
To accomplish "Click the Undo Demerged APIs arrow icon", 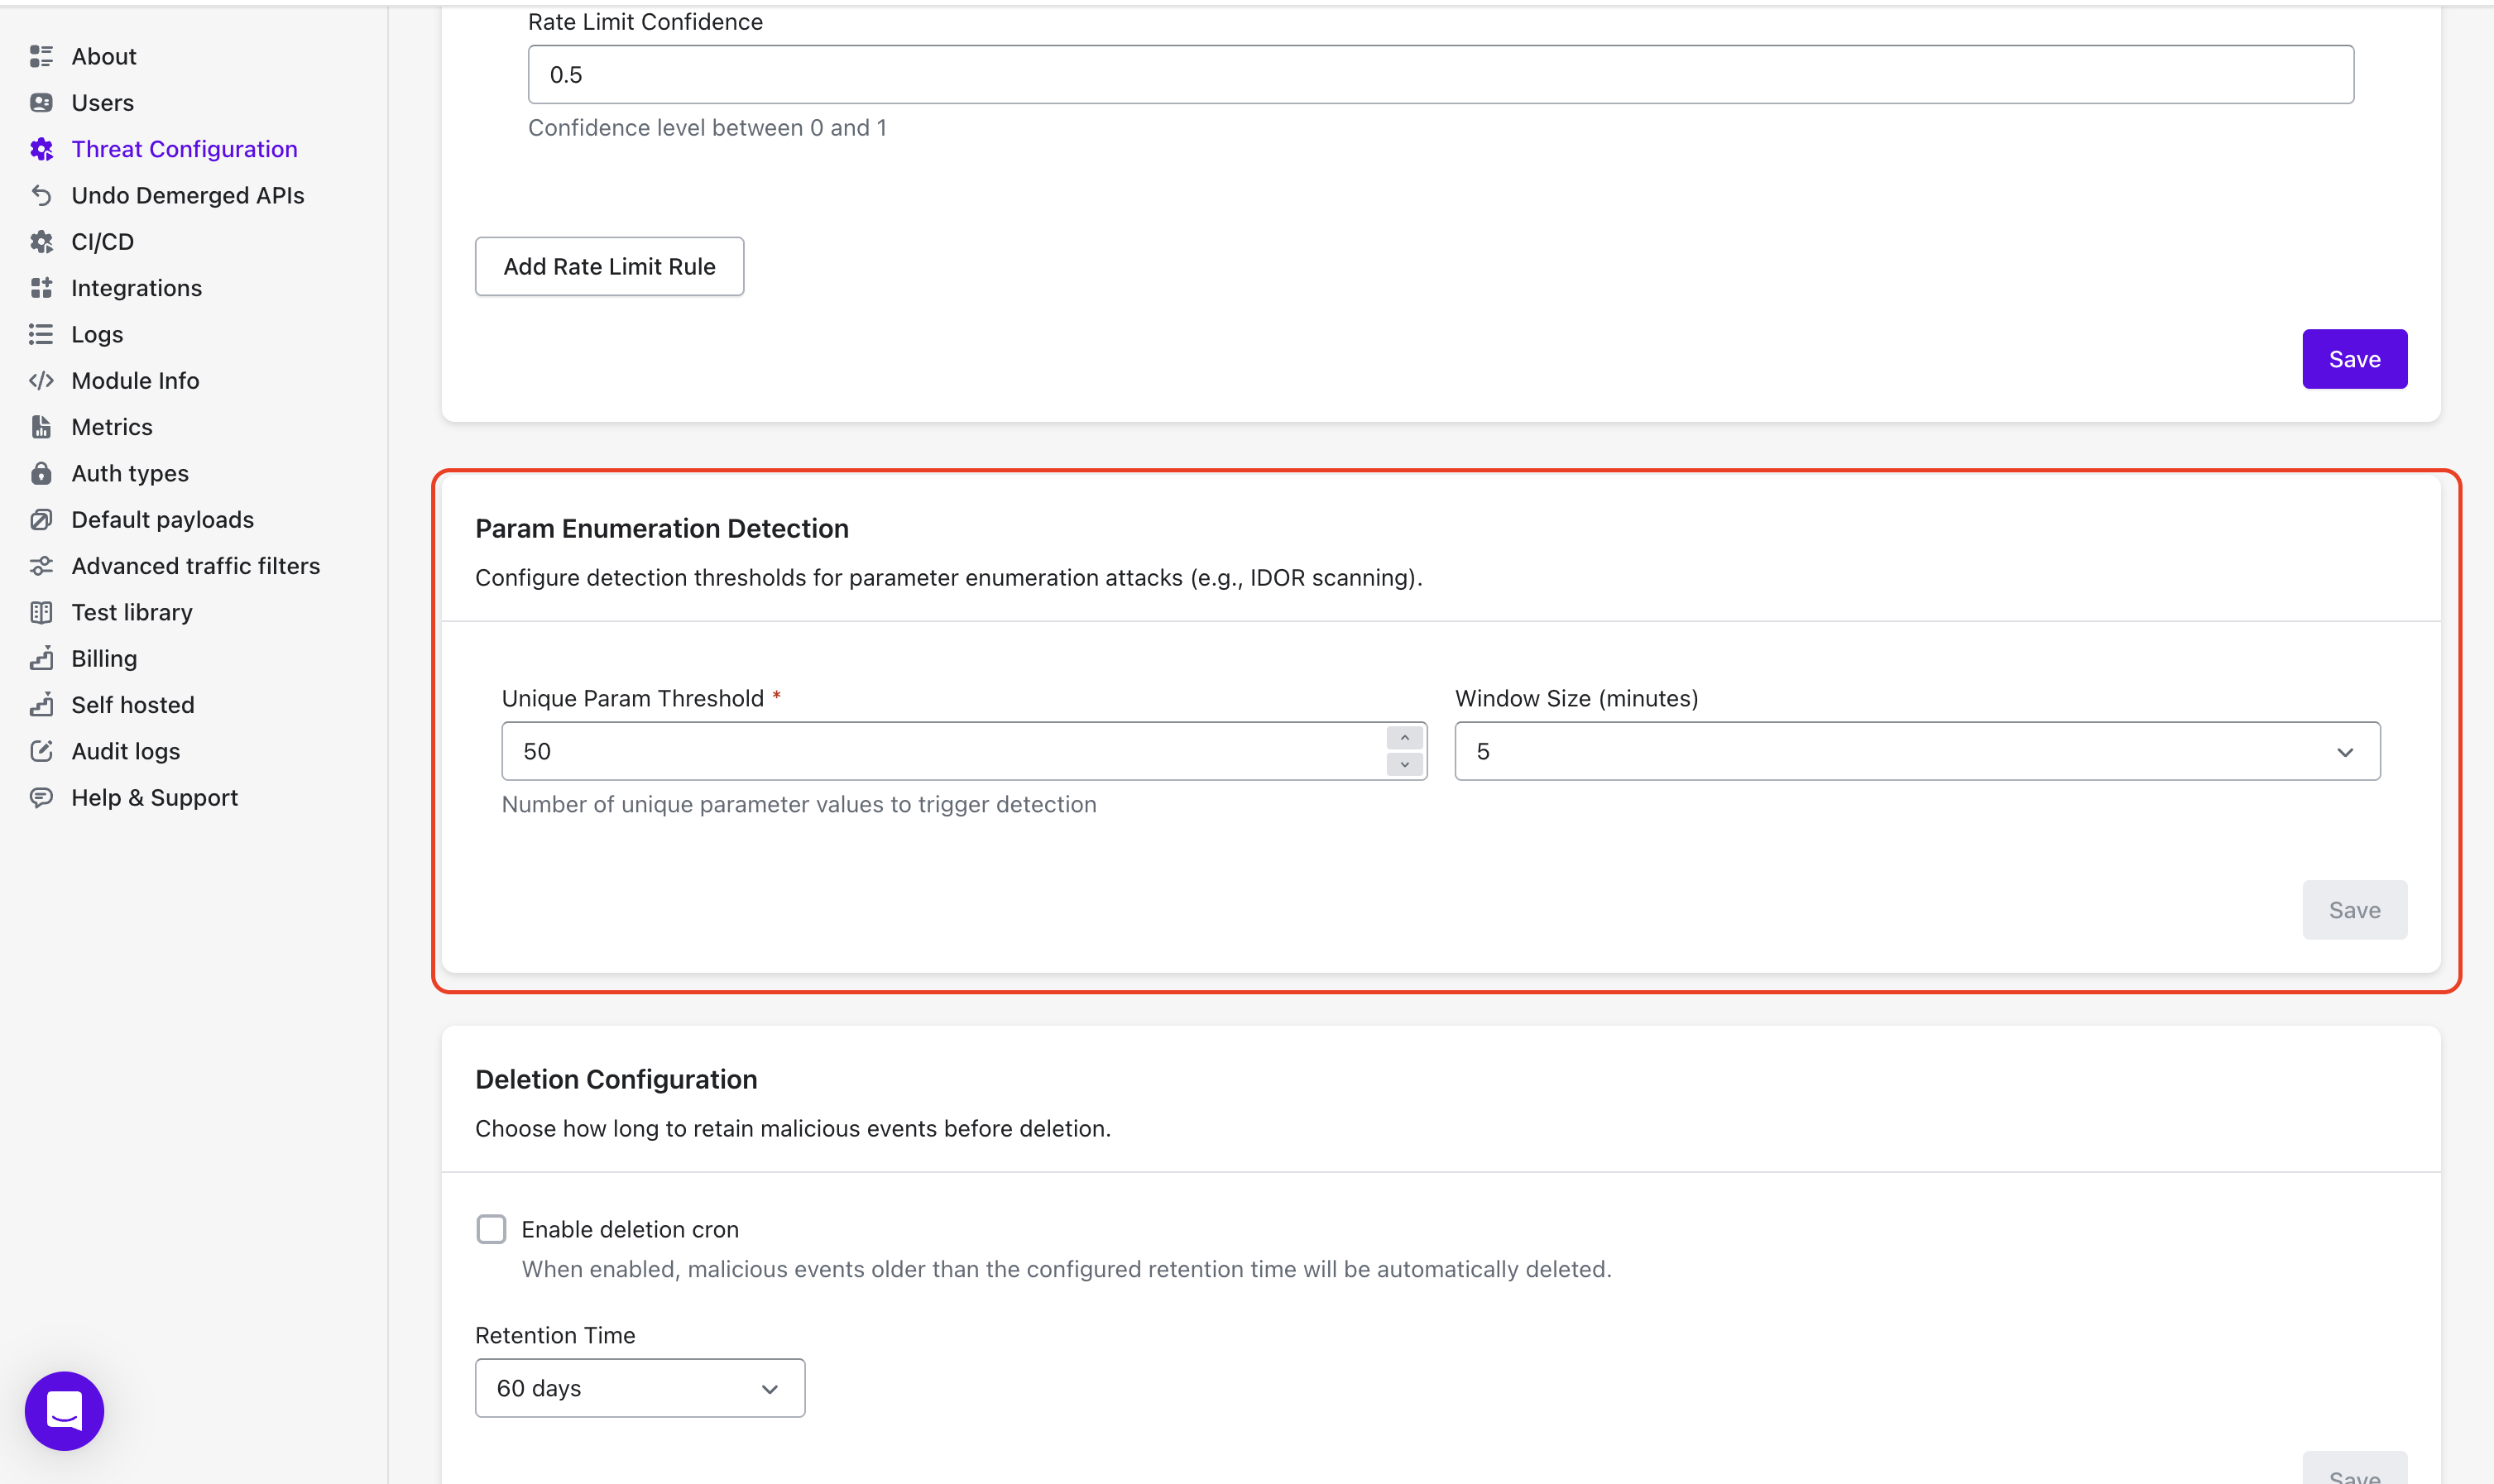I will 41,195.
